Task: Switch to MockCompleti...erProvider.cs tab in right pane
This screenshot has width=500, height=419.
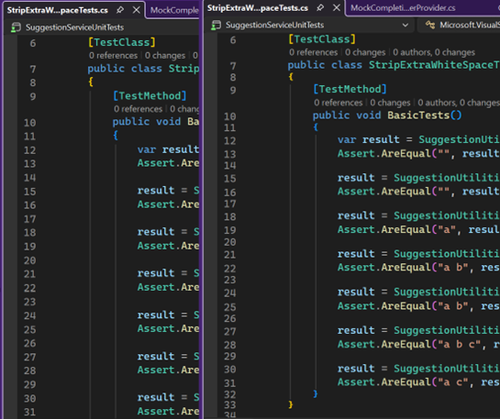Action: (x=403, y=8)
